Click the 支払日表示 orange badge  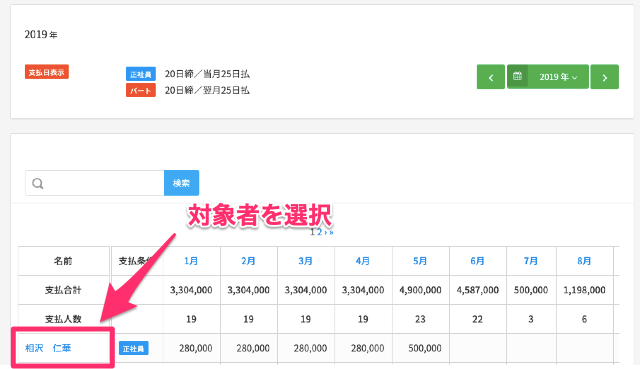coord(47,72)
